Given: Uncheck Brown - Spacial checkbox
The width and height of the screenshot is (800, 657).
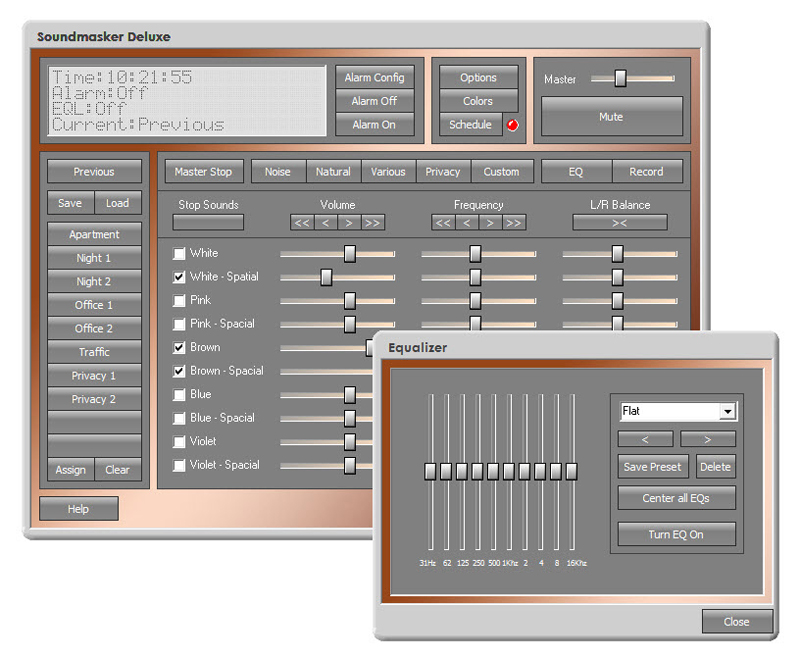Looking at the screenshot, I should coord(179,371).
